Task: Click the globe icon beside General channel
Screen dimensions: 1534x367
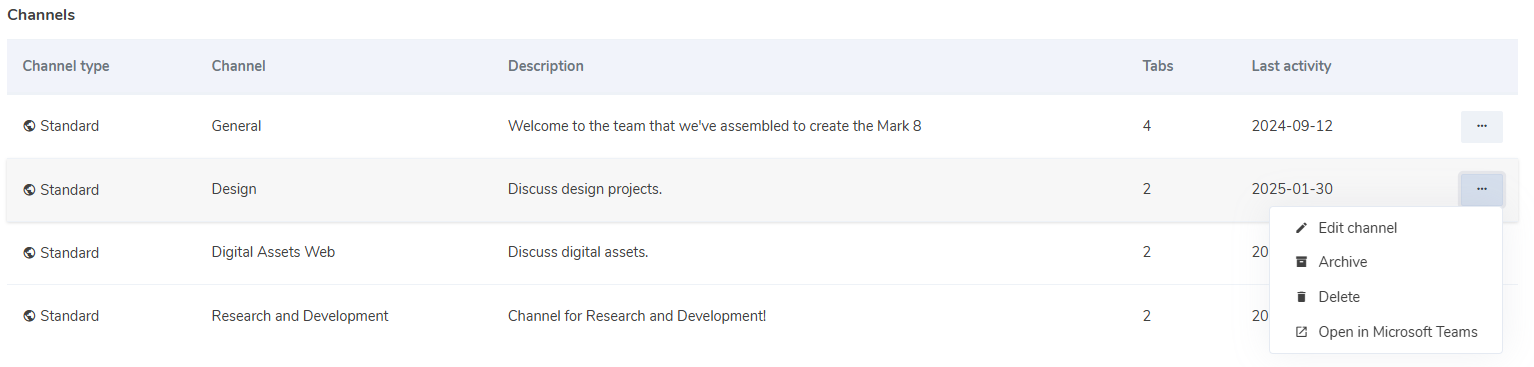Action: coord(29,126)
